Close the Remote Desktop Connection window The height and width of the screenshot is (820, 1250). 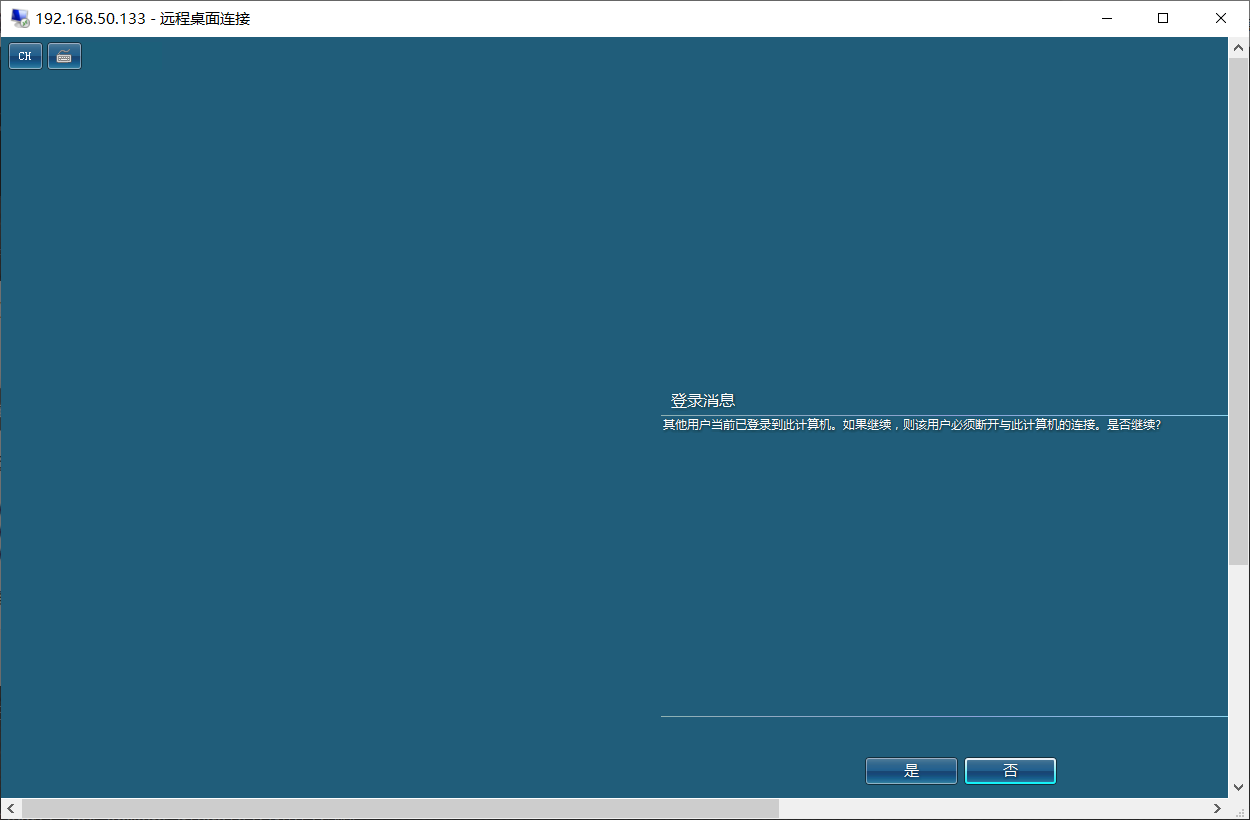click(x=1221, y=18)
